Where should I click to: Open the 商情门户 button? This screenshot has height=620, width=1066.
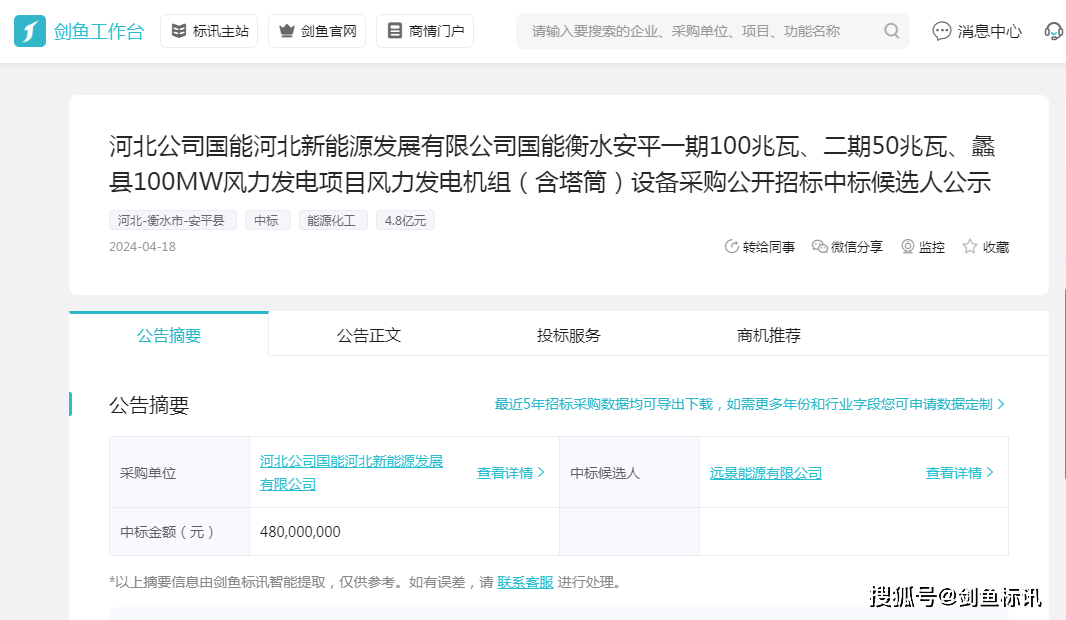click(x=425, y=31)
